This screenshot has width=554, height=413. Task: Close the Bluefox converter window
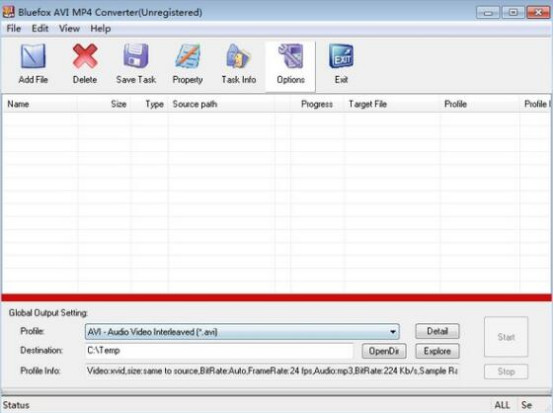[538, 13]
